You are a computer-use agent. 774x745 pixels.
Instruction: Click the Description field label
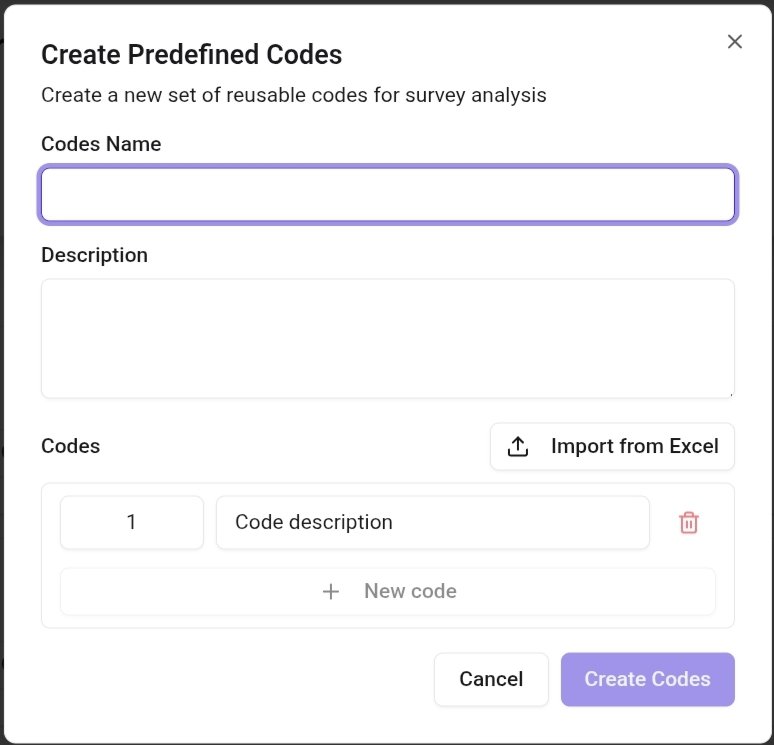point(94,255)
